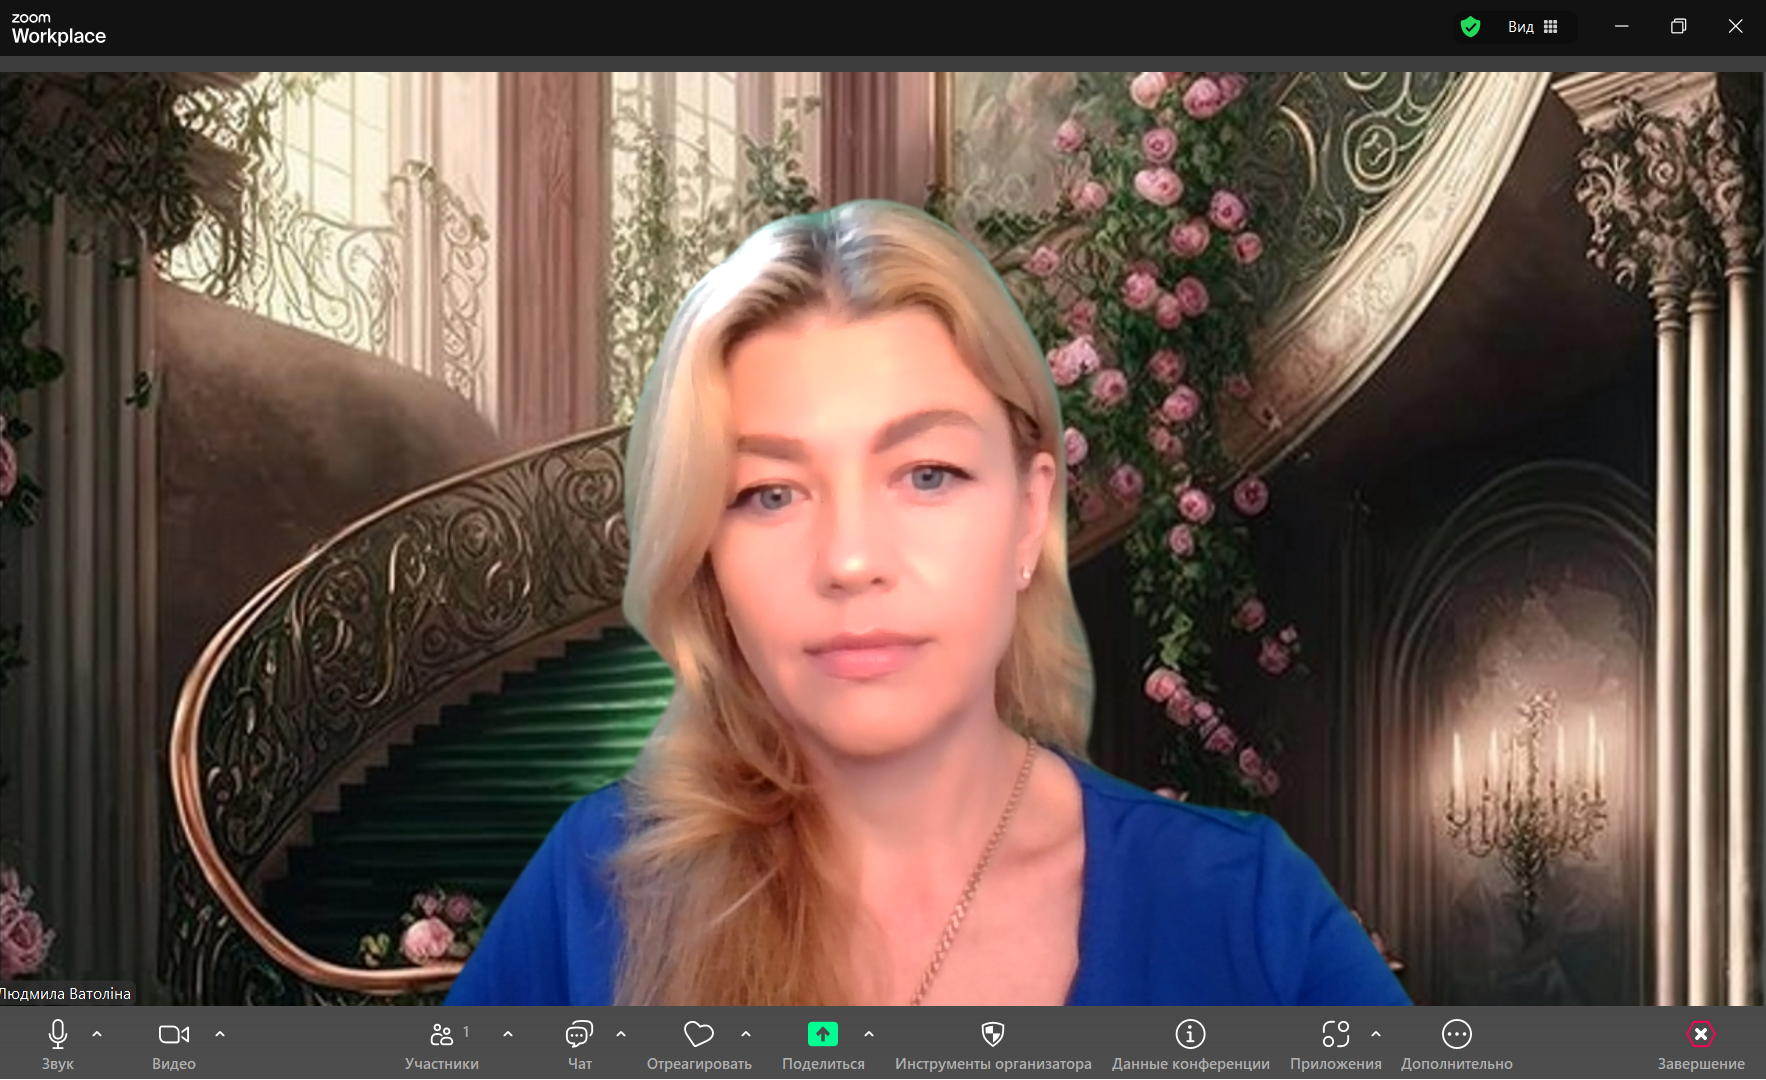Viewport: 1766px width, 1080px height.
Task: Click the Zoom Workplace logo in title bar
Action: pos(59,28)
